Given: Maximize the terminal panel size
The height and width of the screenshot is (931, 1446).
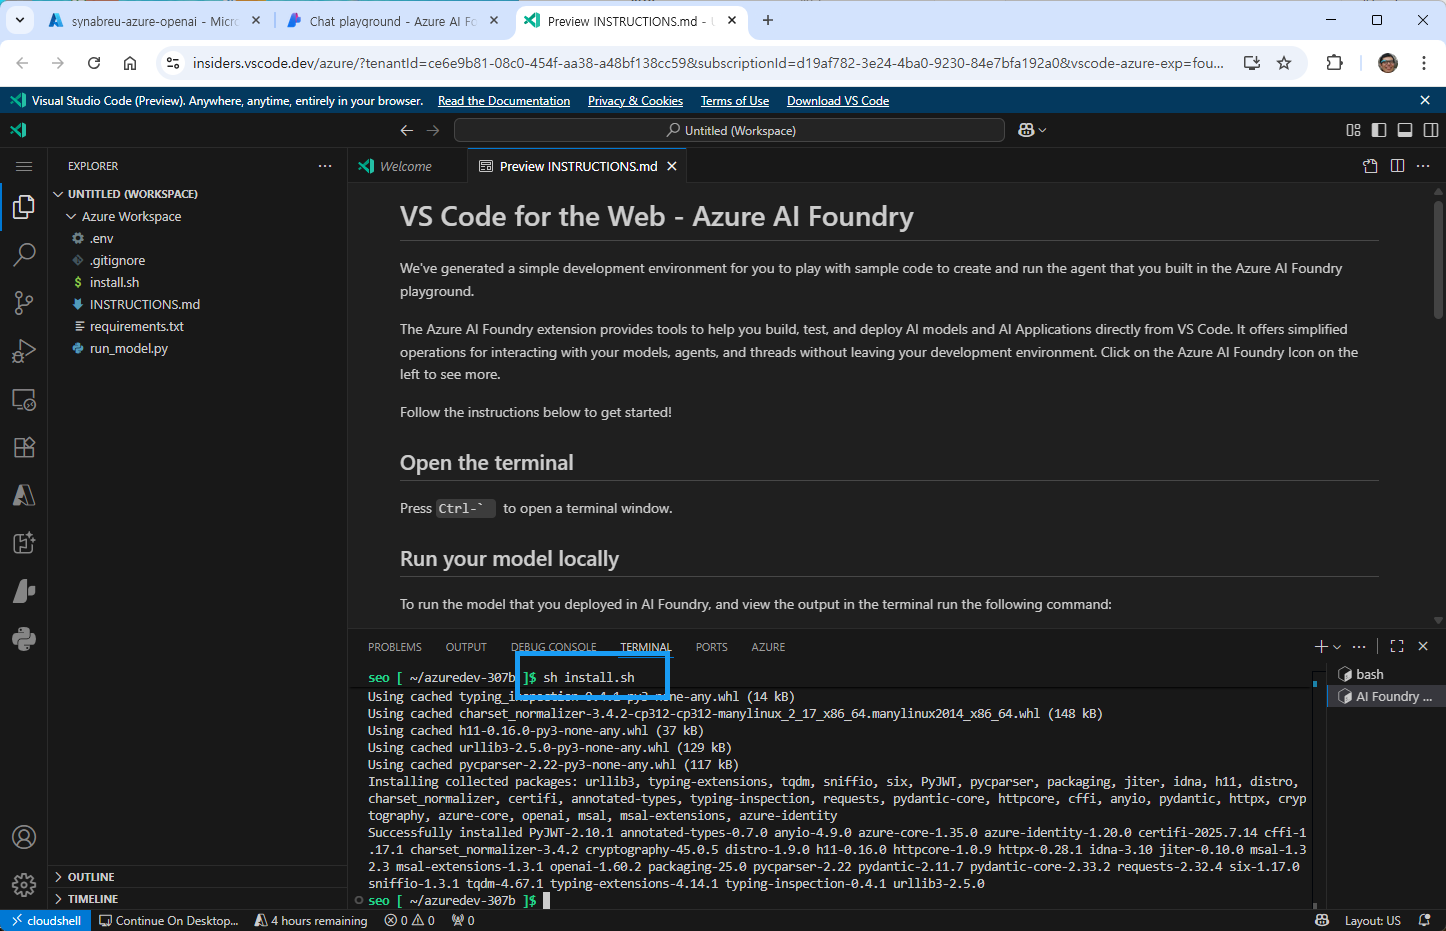Looking at the screenshot, I should click(x=1397, y=647).
